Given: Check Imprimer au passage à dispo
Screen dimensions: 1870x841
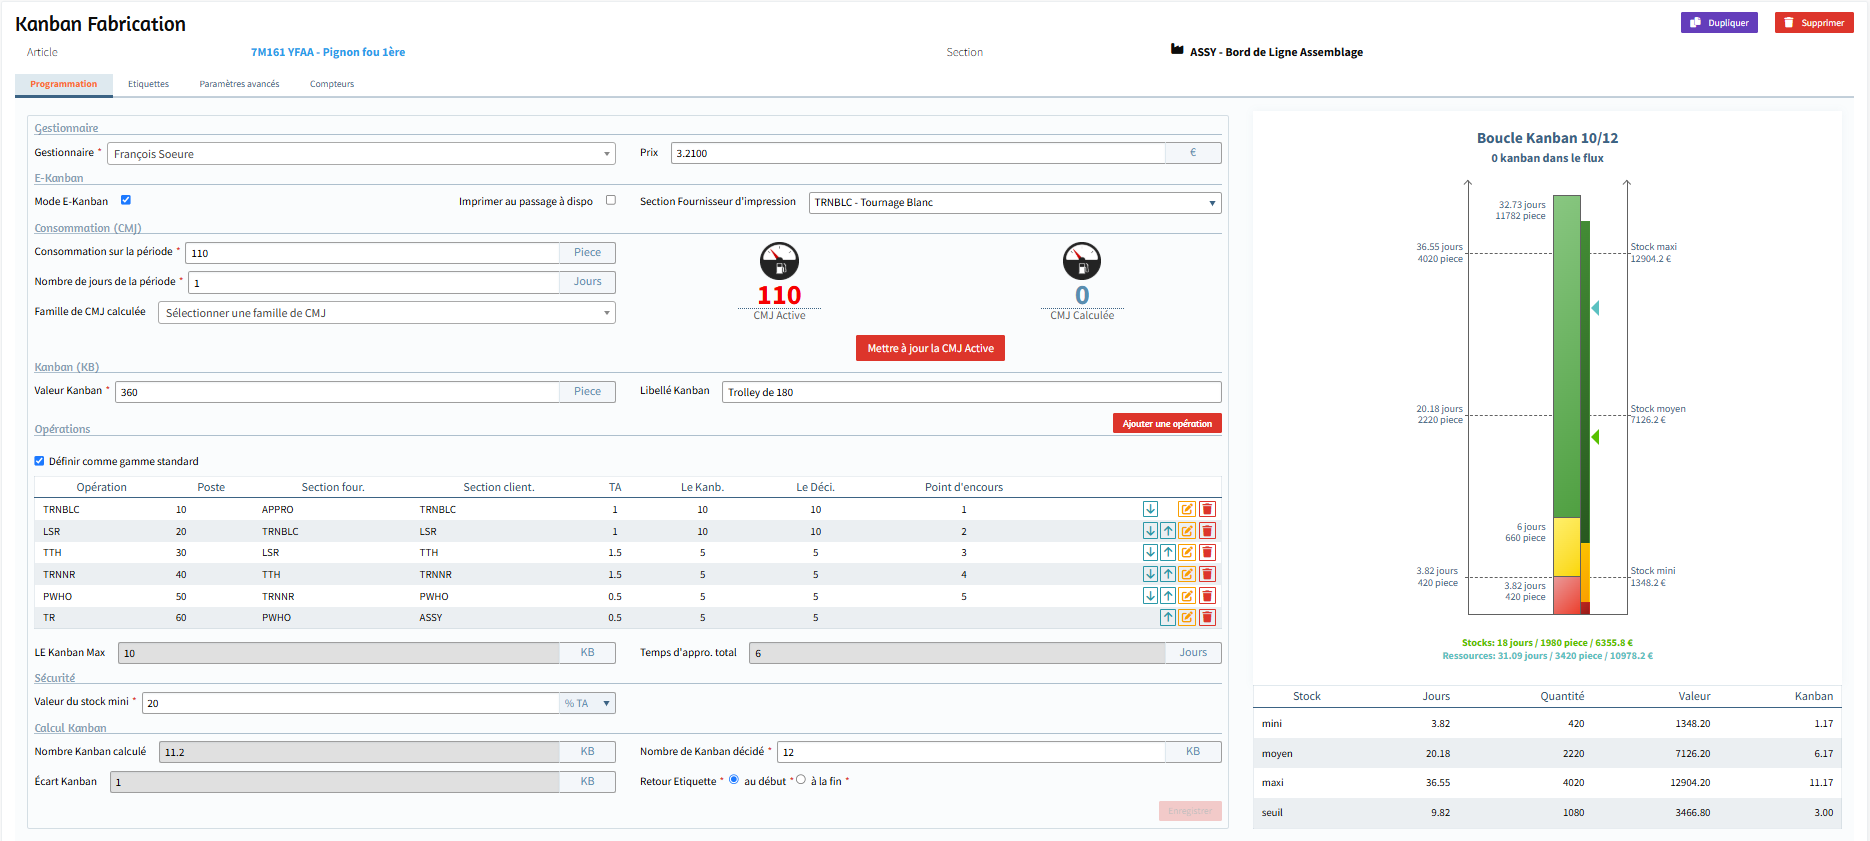Looking at the screenshot, I should [611, 200].
